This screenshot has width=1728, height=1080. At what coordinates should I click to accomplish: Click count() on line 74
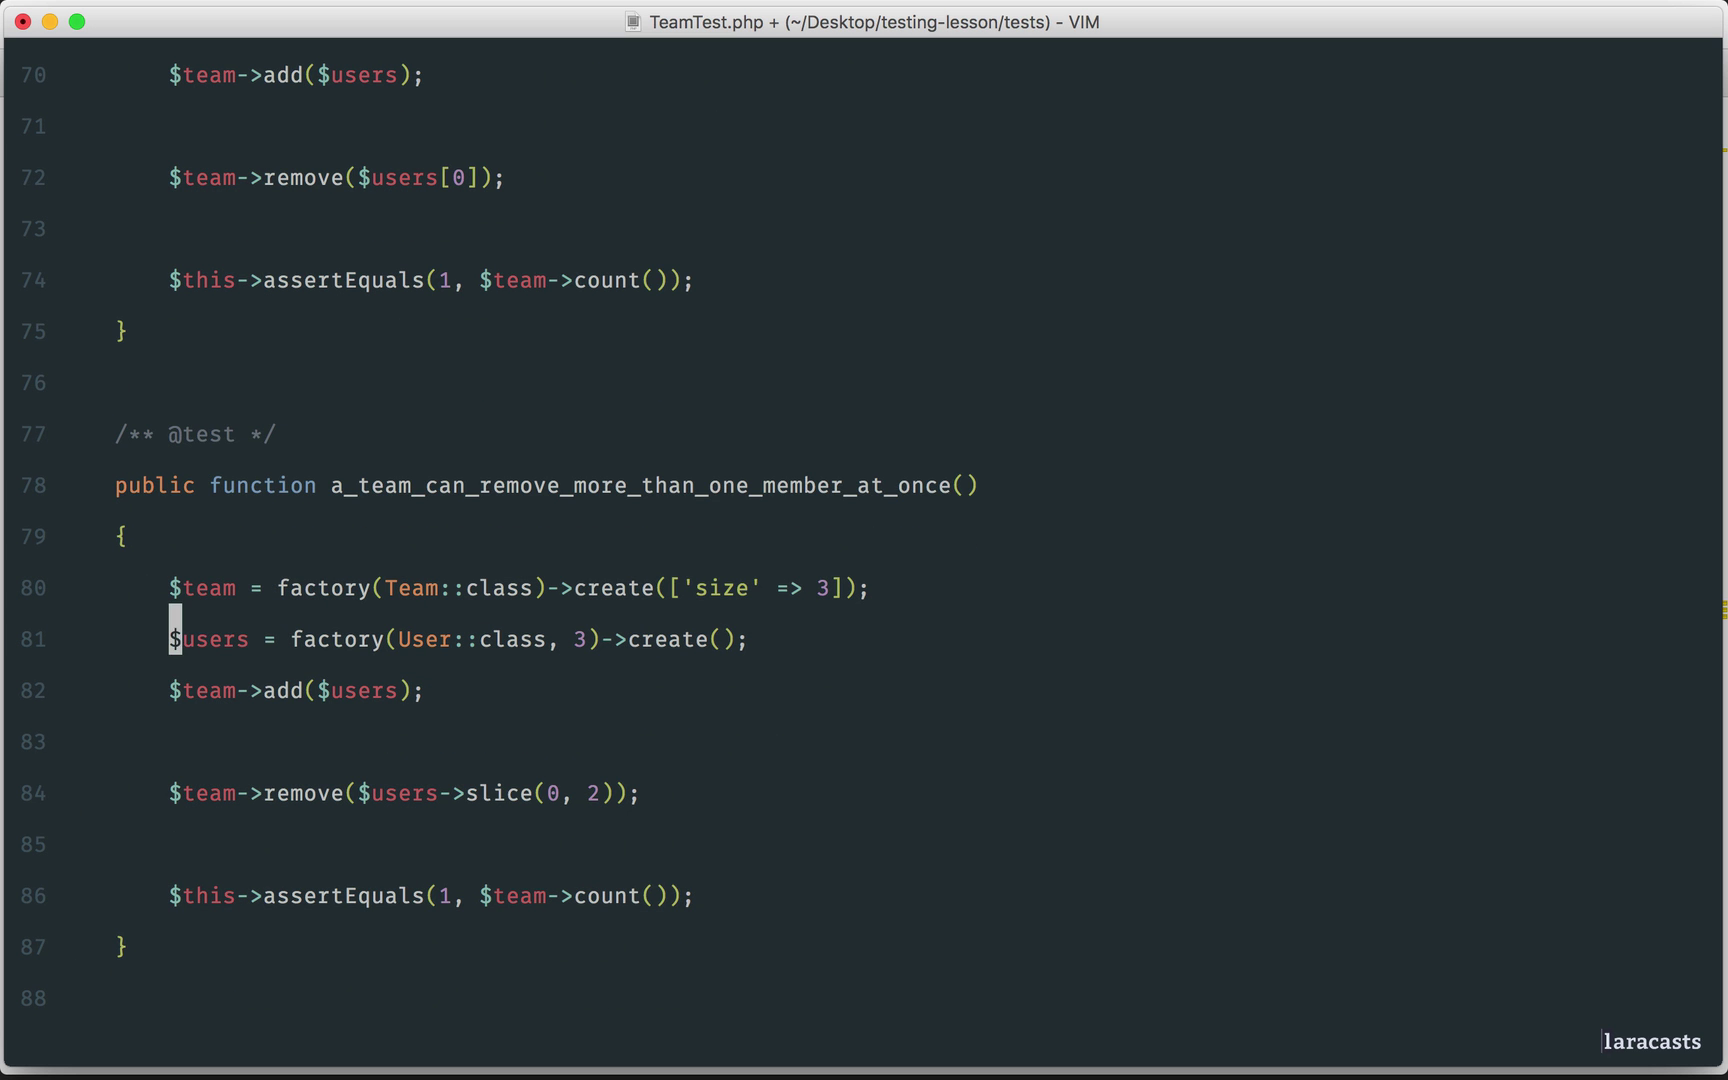(620, 280)
